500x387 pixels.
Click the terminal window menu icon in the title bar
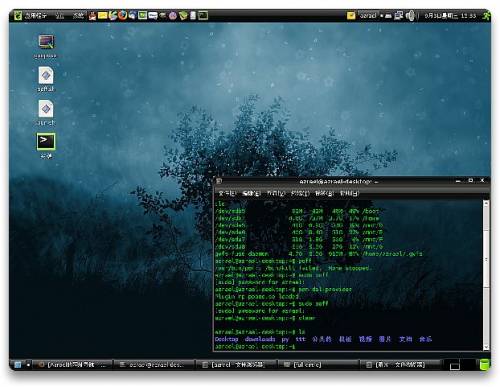click(219, 181)
